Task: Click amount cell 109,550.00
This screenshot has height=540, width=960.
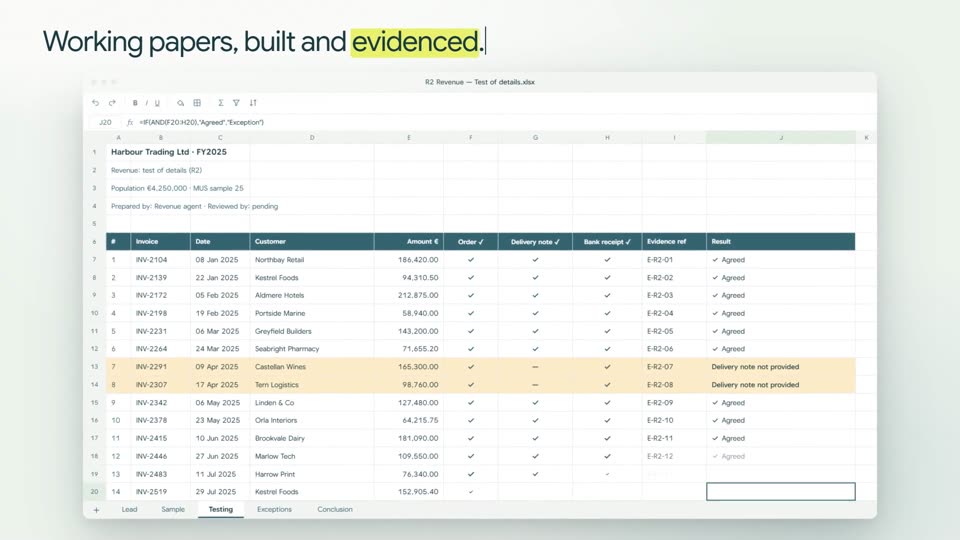Action: coord(409,456)
